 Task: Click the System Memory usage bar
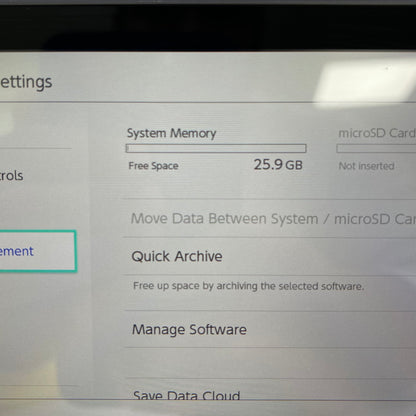pos(216,148)
